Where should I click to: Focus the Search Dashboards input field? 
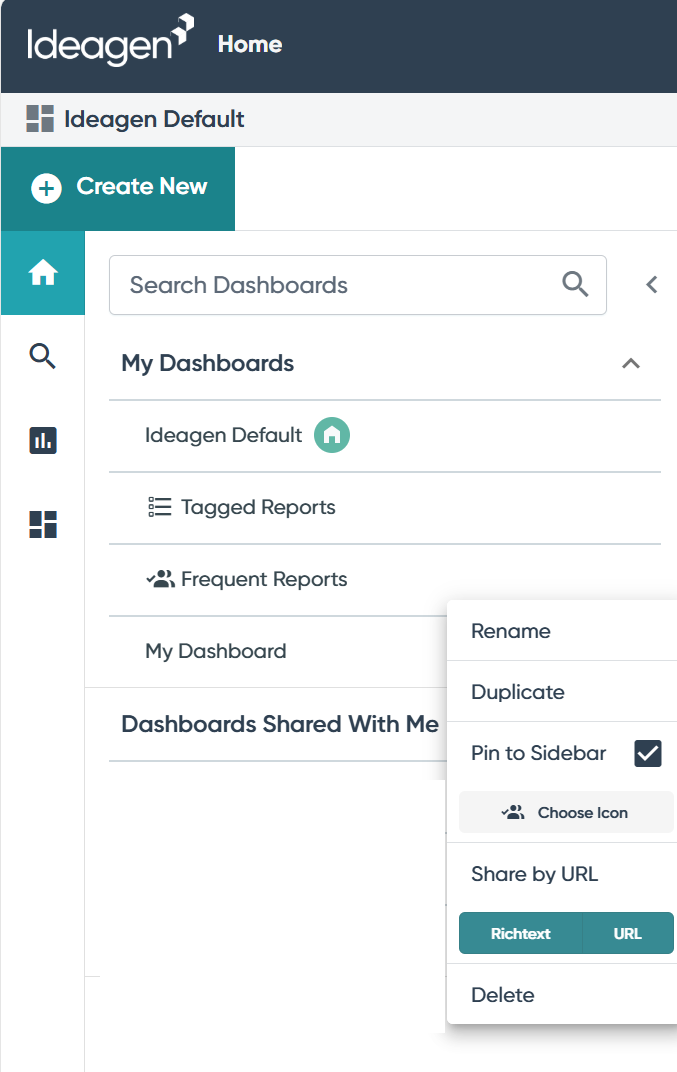point(358,285)
